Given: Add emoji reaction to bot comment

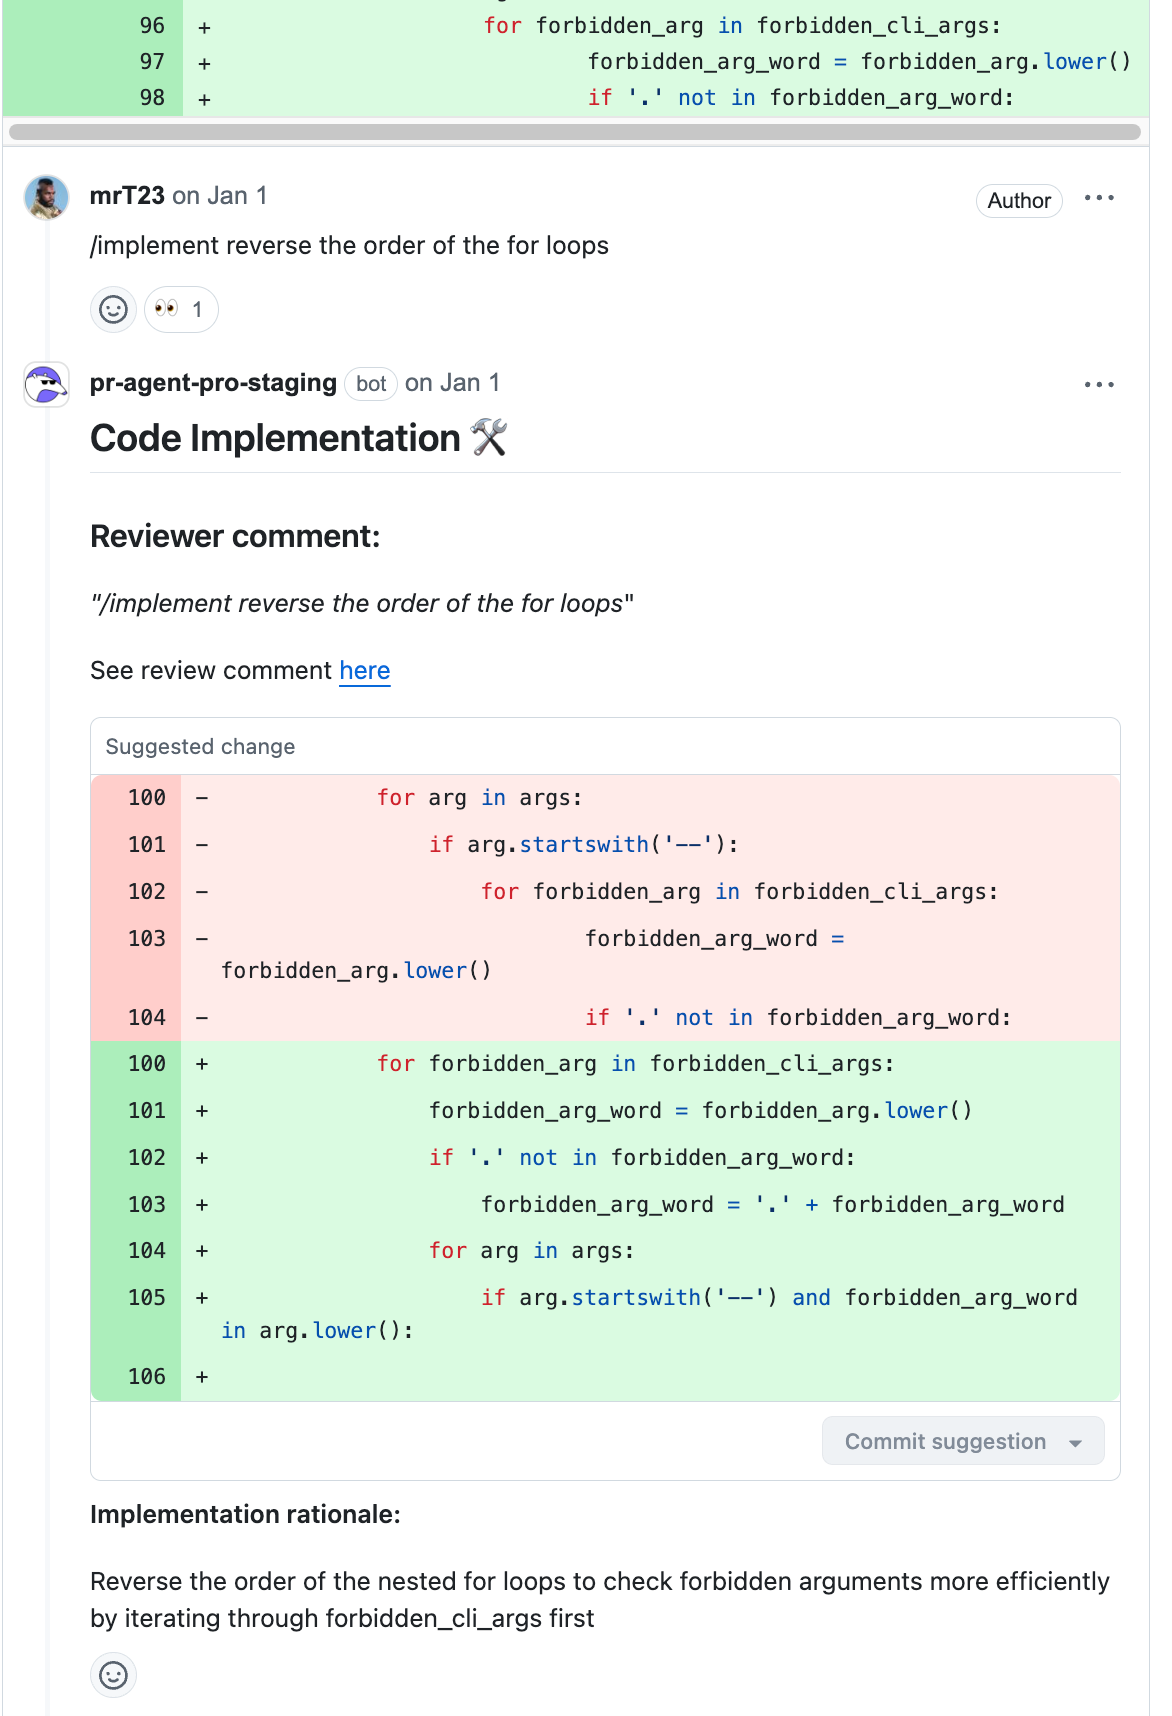Looking at the screenshot, I should 114,1675.
